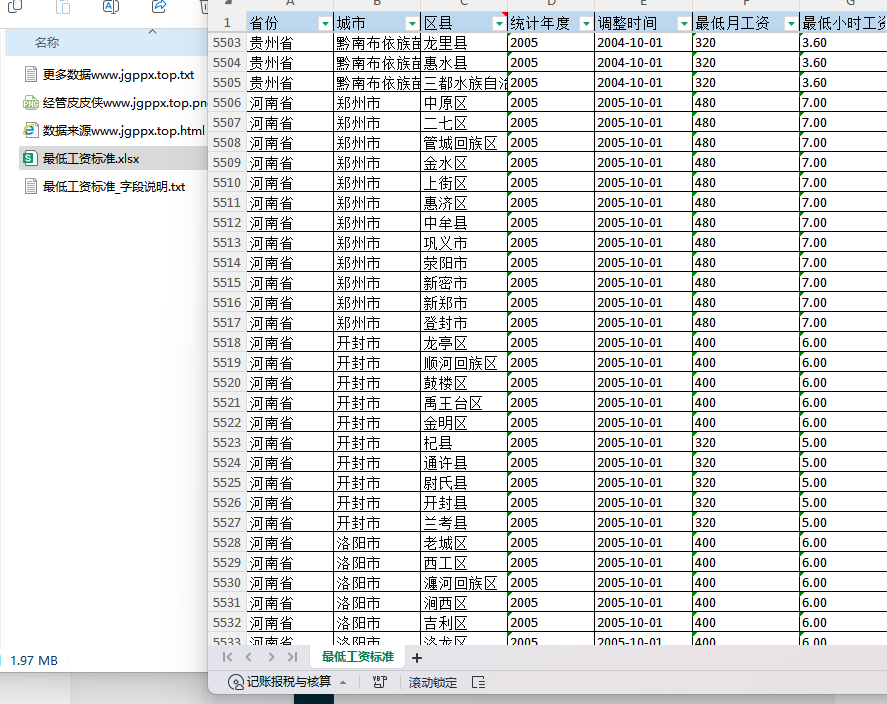This screenshot has width=887, height=704.
Task: Click cell 中牟县 in row 5512
Action: click(x=464, y=223)
